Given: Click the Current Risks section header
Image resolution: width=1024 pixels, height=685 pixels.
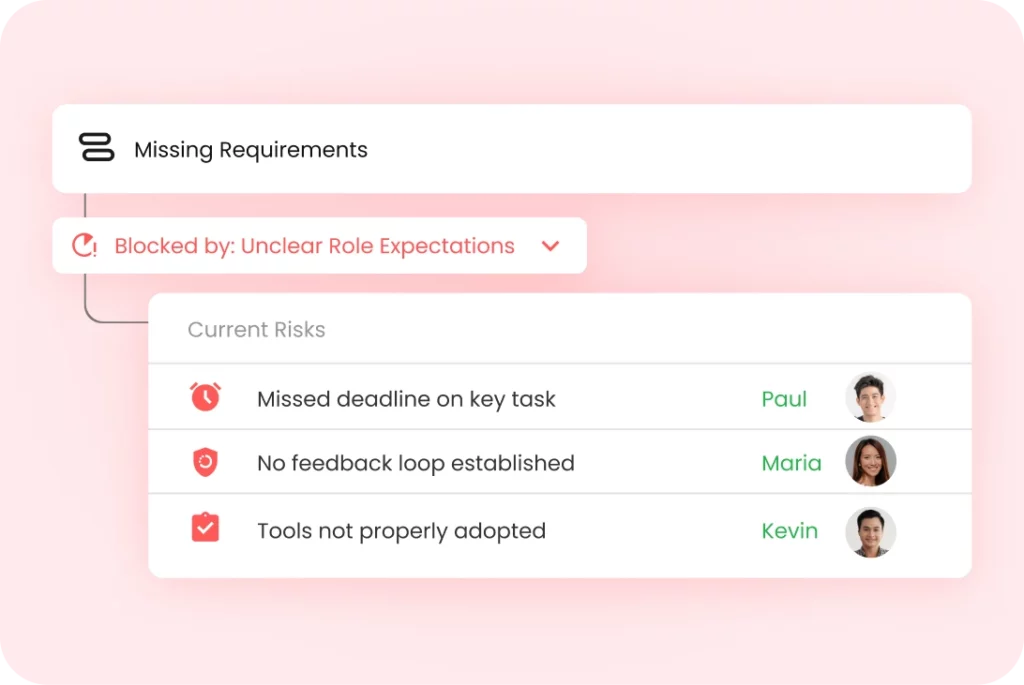Looking at the screenshot, I should tap(256, 330).
